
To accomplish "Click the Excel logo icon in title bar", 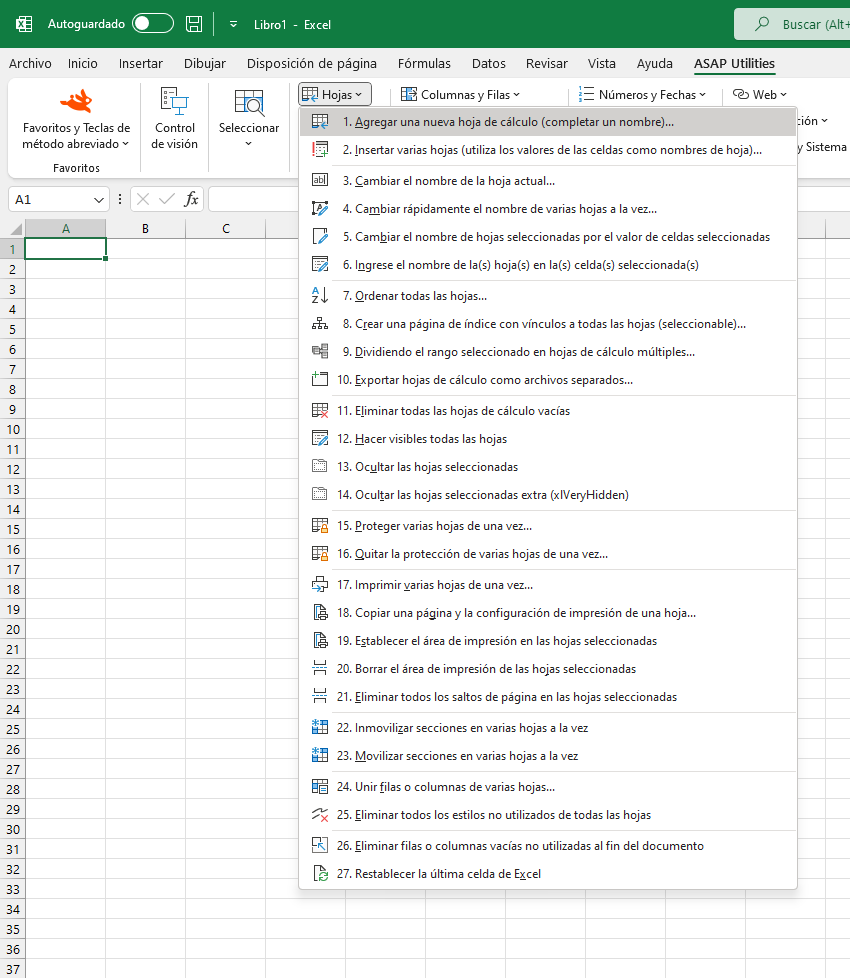I will [x=24, y=24].
